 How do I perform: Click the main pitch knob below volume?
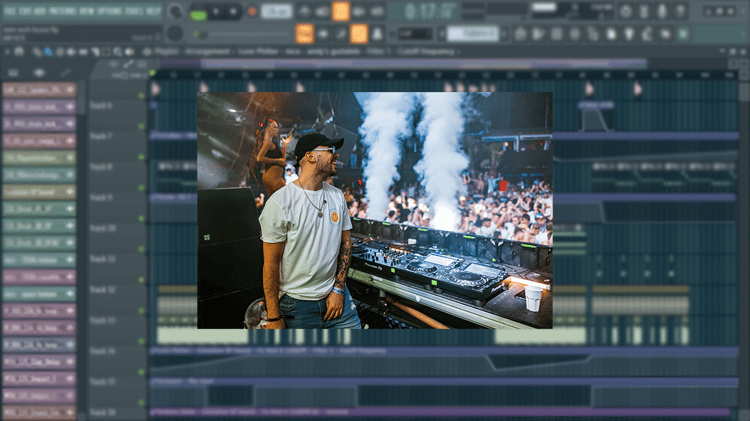pyautogui.click(x=175, y=33)
